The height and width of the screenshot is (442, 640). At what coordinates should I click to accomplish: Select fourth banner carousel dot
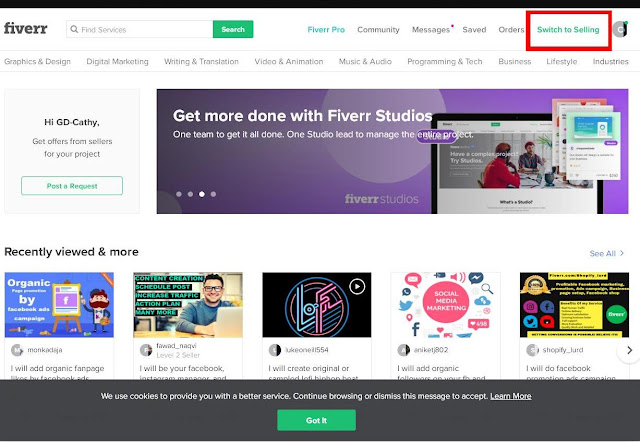(x=213, y=194)
